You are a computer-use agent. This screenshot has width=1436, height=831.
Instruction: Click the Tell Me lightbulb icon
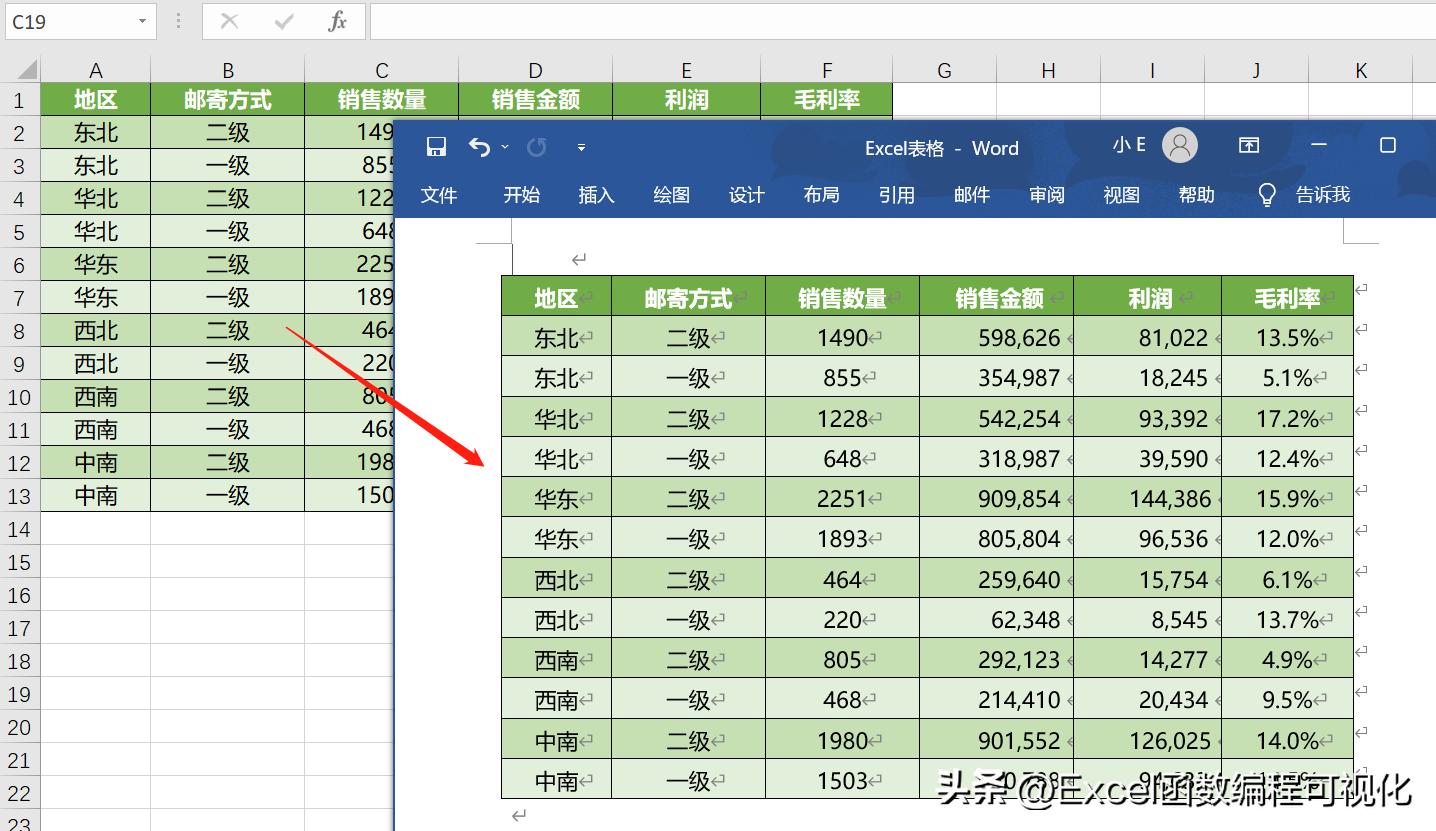pyautogui.click(x=1265, y=195)
